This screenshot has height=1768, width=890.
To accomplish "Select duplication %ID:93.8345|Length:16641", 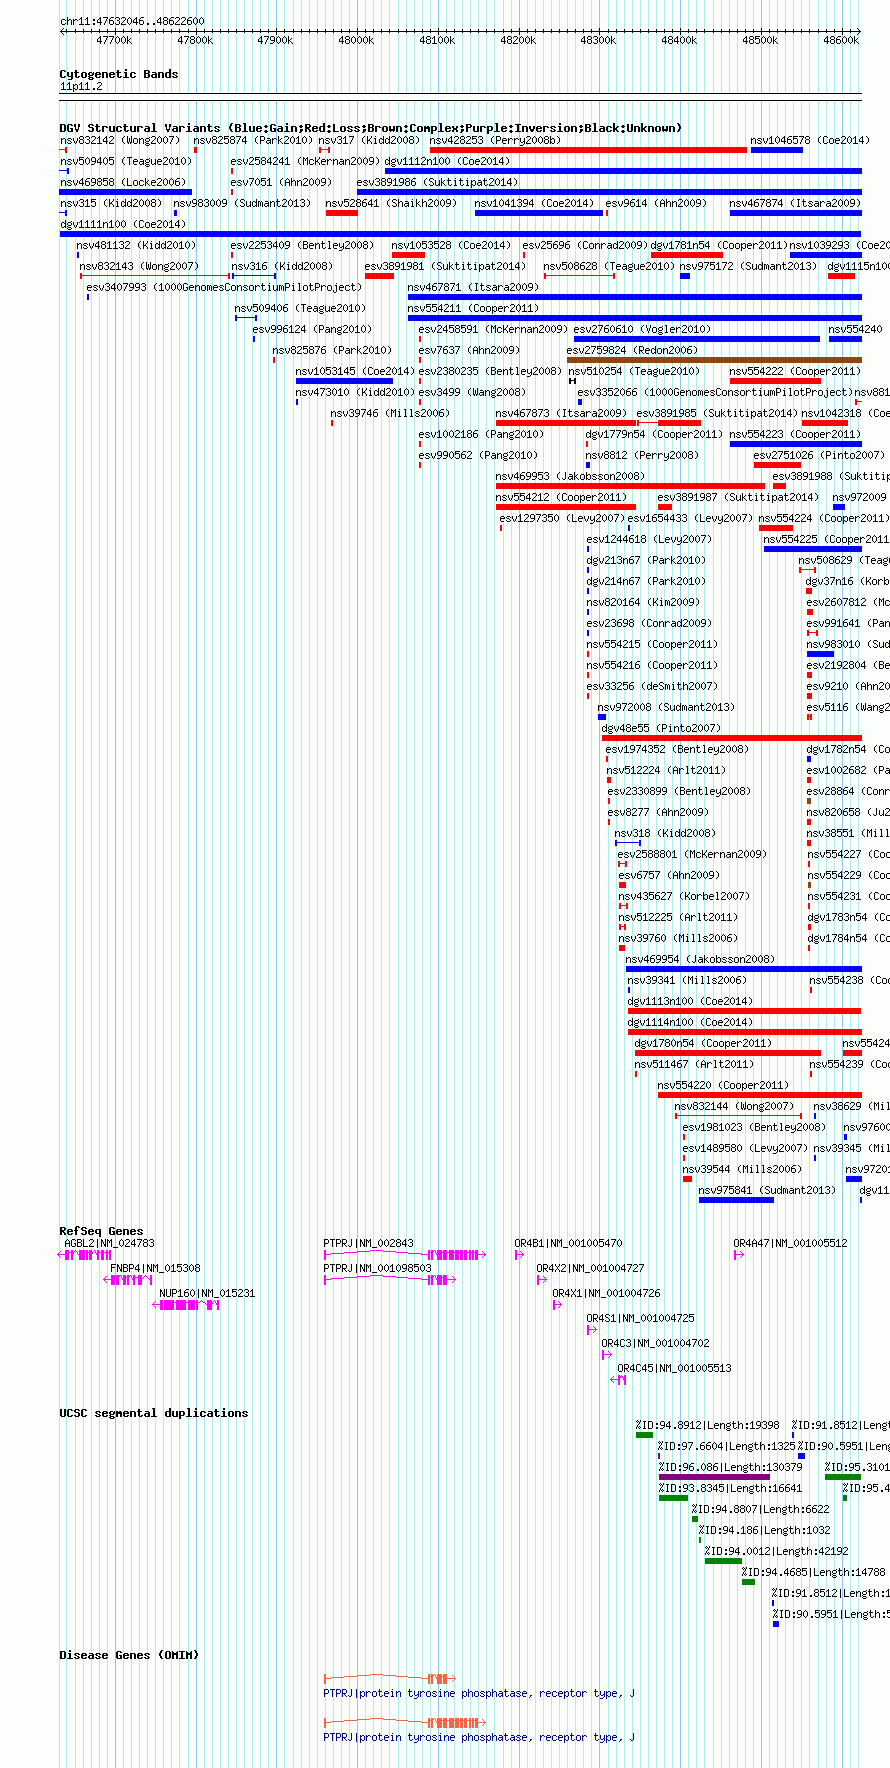I will 730,1488.
